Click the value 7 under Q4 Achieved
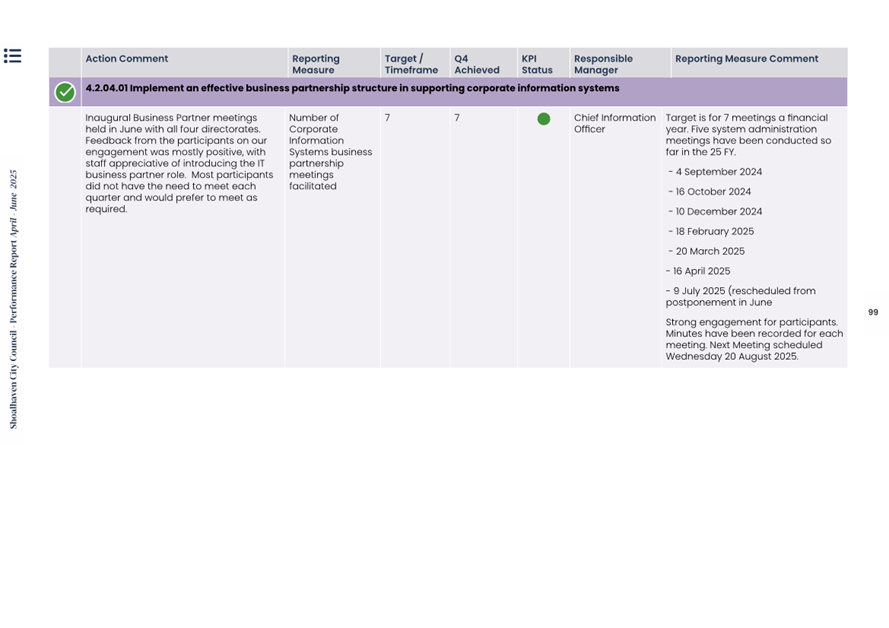889x628 pixels. coord(457,118)
